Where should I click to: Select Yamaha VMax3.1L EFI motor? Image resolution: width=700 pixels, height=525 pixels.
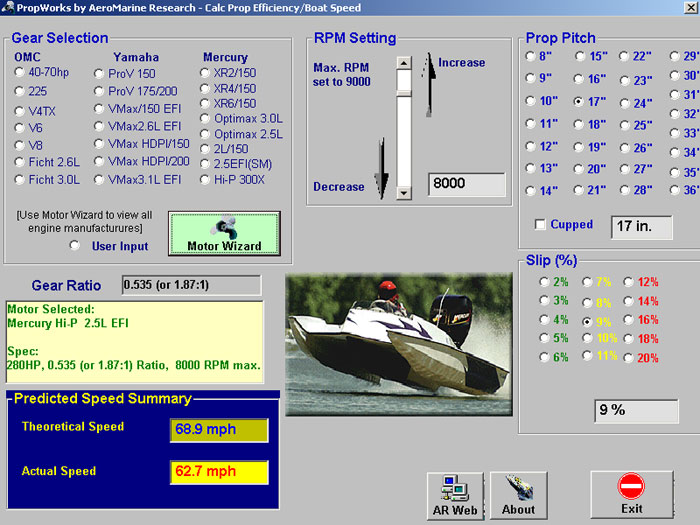(x=99, y=179)
